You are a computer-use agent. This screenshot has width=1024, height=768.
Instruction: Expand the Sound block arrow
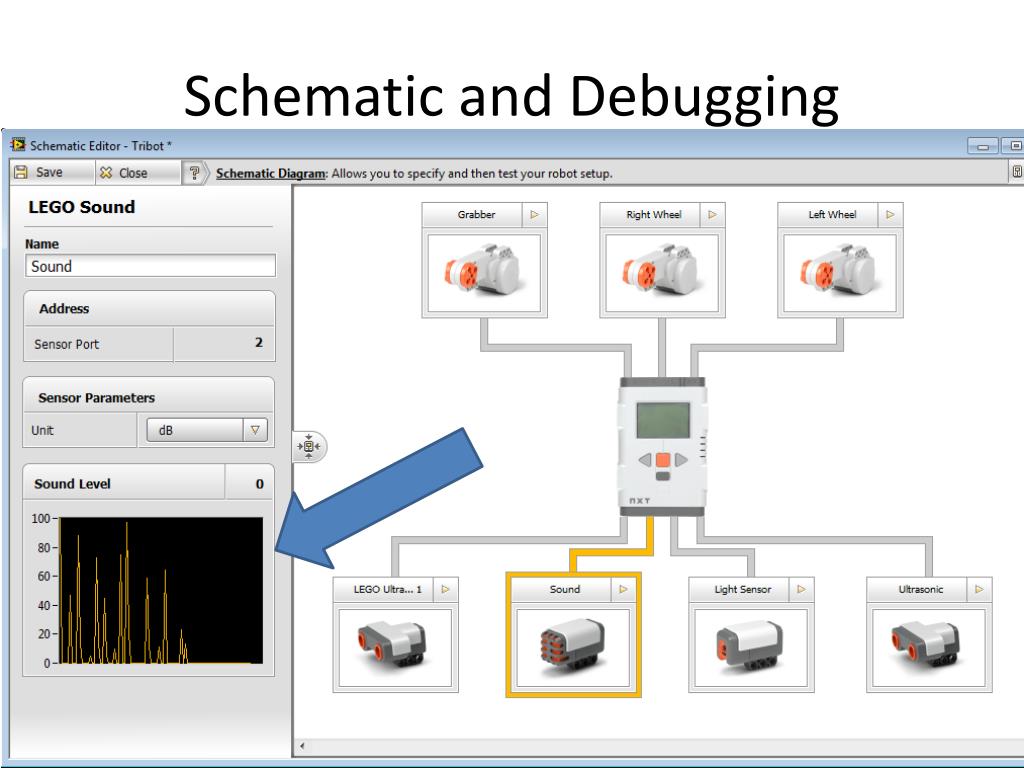pyautogui.click(x=623, y=589)
